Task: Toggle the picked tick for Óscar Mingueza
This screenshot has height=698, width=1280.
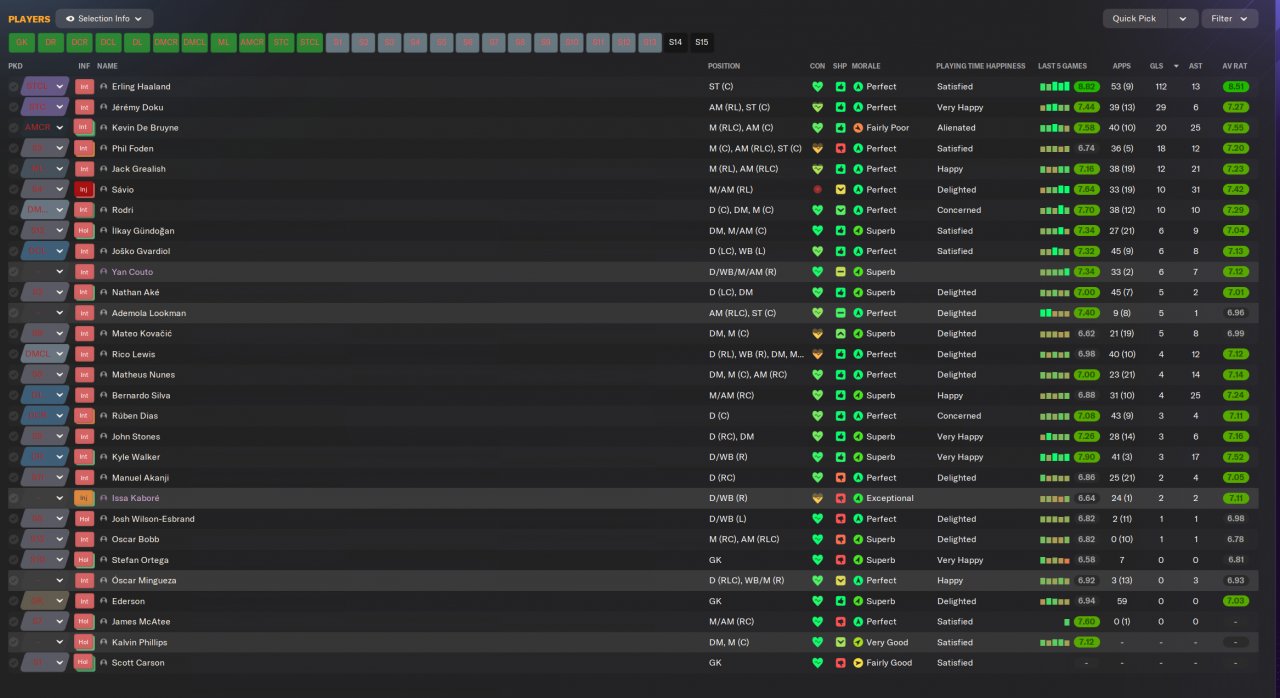Action: click(14, 580)
